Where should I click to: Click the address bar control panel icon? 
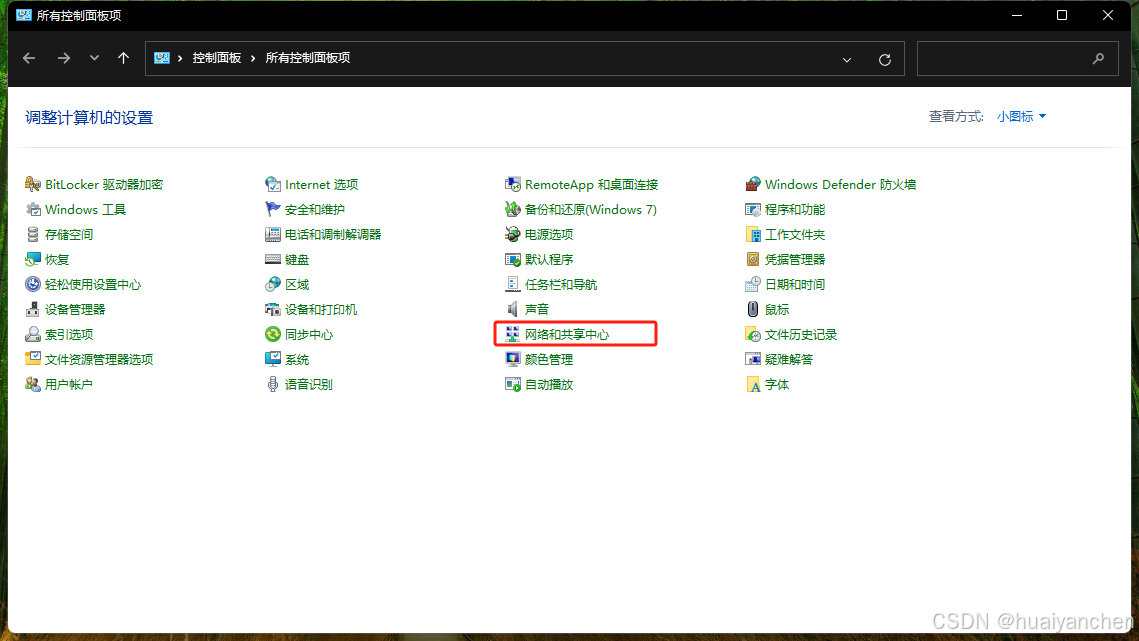(x=162, y=58)
